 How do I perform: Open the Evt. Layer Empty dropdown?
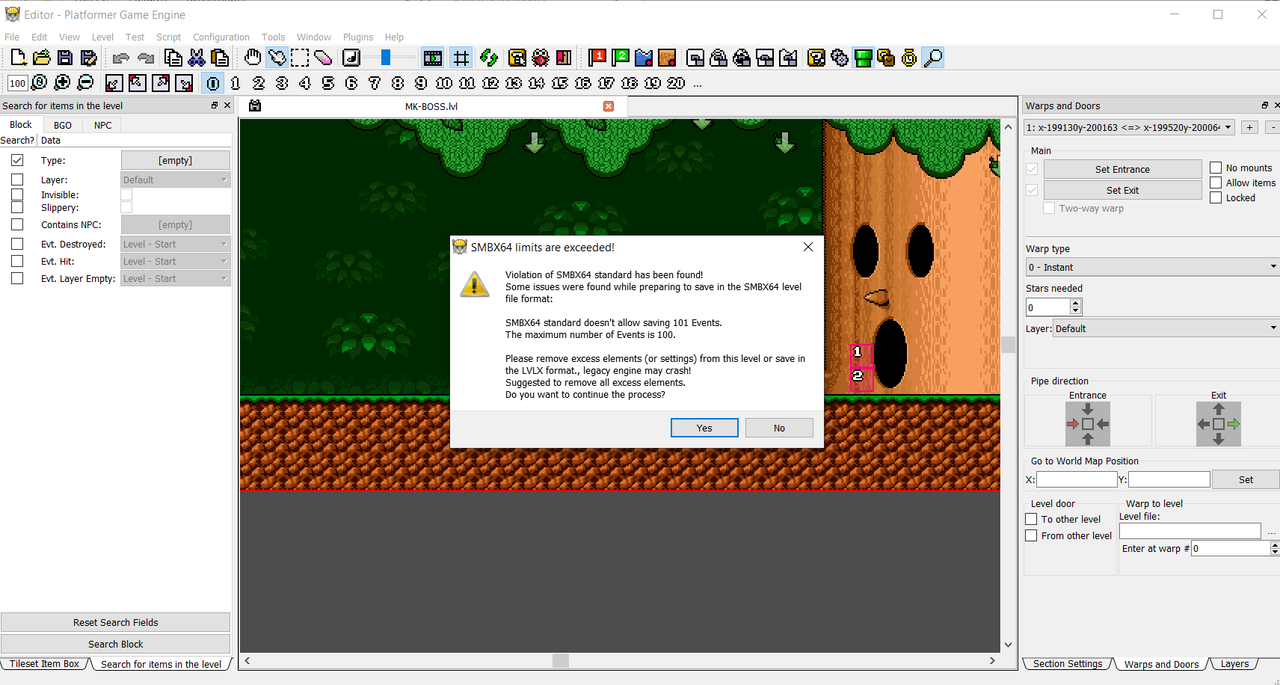(175, 278)
